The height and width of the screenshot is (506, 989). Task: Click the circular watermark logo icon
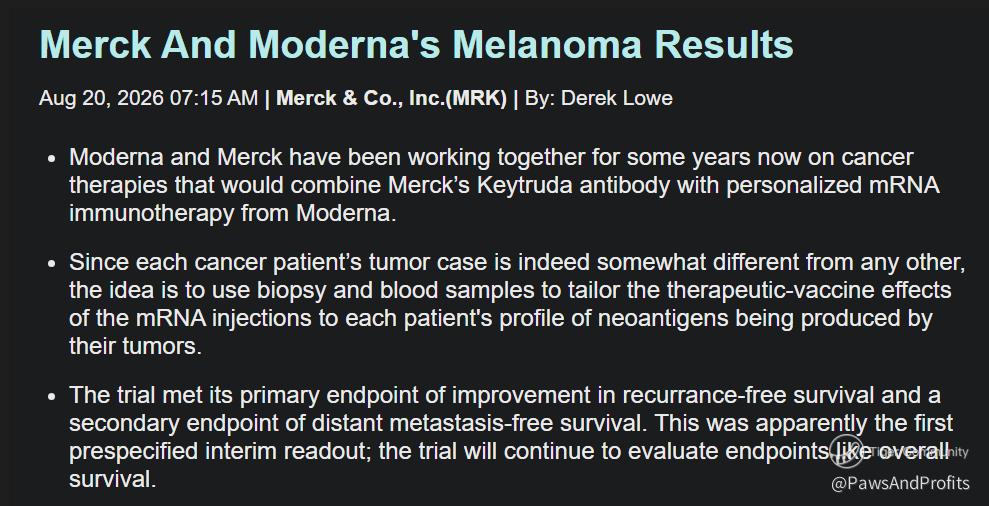coord(846,451)
